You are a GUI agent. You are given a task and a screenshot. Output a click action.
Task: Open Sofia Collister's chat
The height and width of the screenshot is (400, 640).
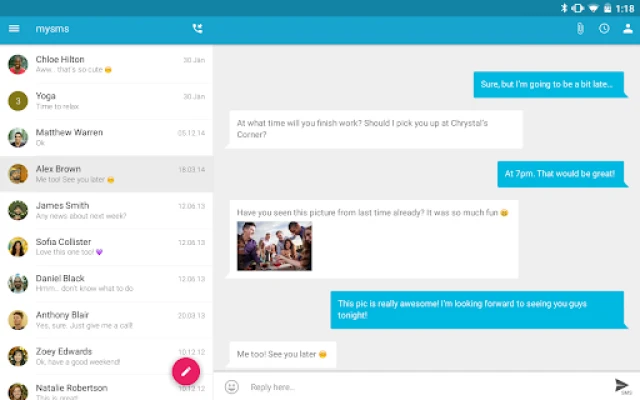(106, 247)
